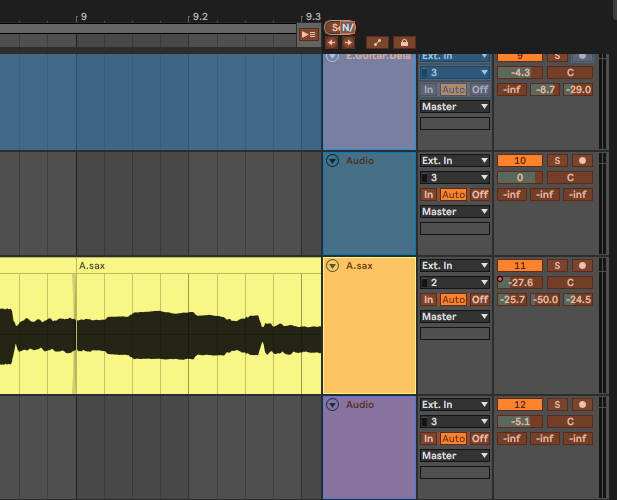The image size is (617, 500).
Task: Arm track 10 for recording
Action: pos(582,160)
